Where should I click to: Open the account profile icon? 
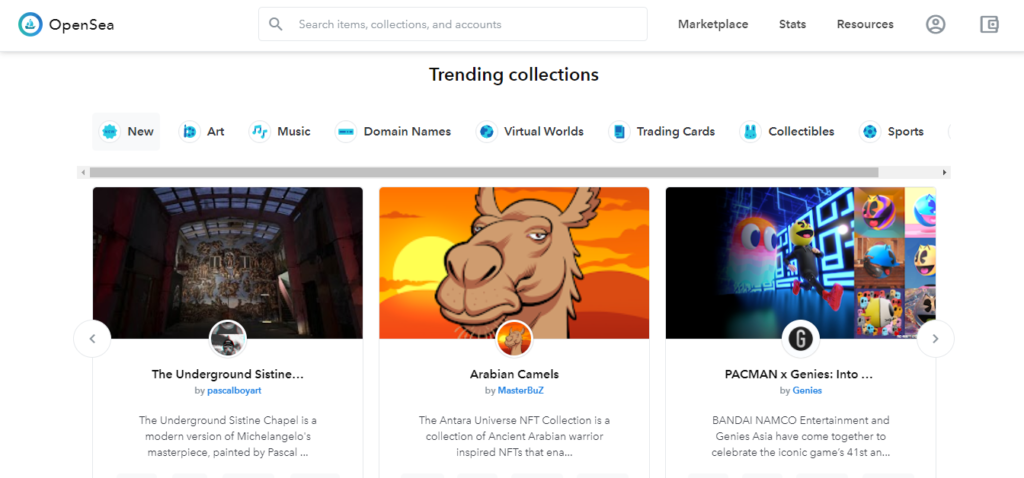tap(935, 24)
